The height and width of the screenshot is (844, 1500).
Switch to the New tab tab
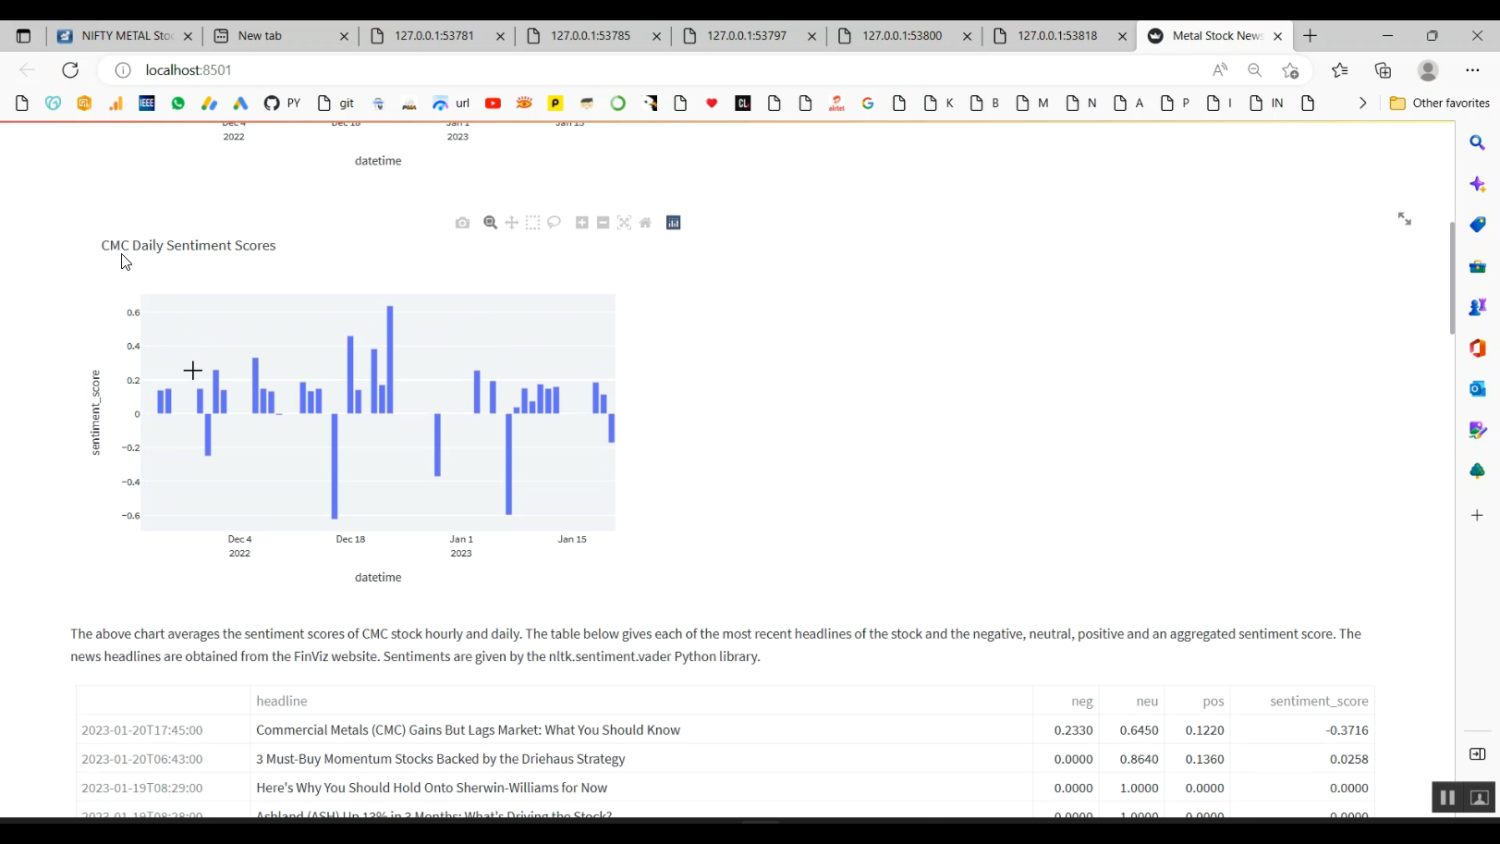point(281,36)
